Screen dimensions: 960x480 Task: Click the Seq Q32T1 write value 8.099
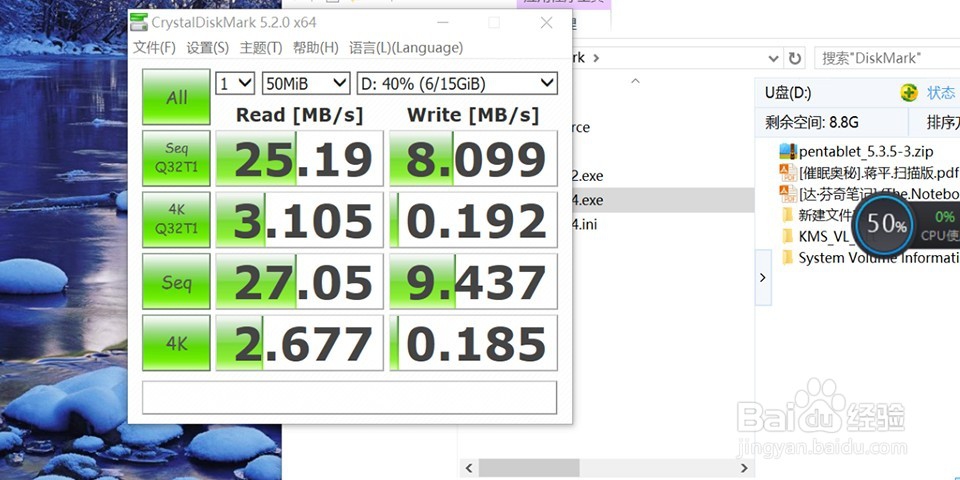[473, 158]
